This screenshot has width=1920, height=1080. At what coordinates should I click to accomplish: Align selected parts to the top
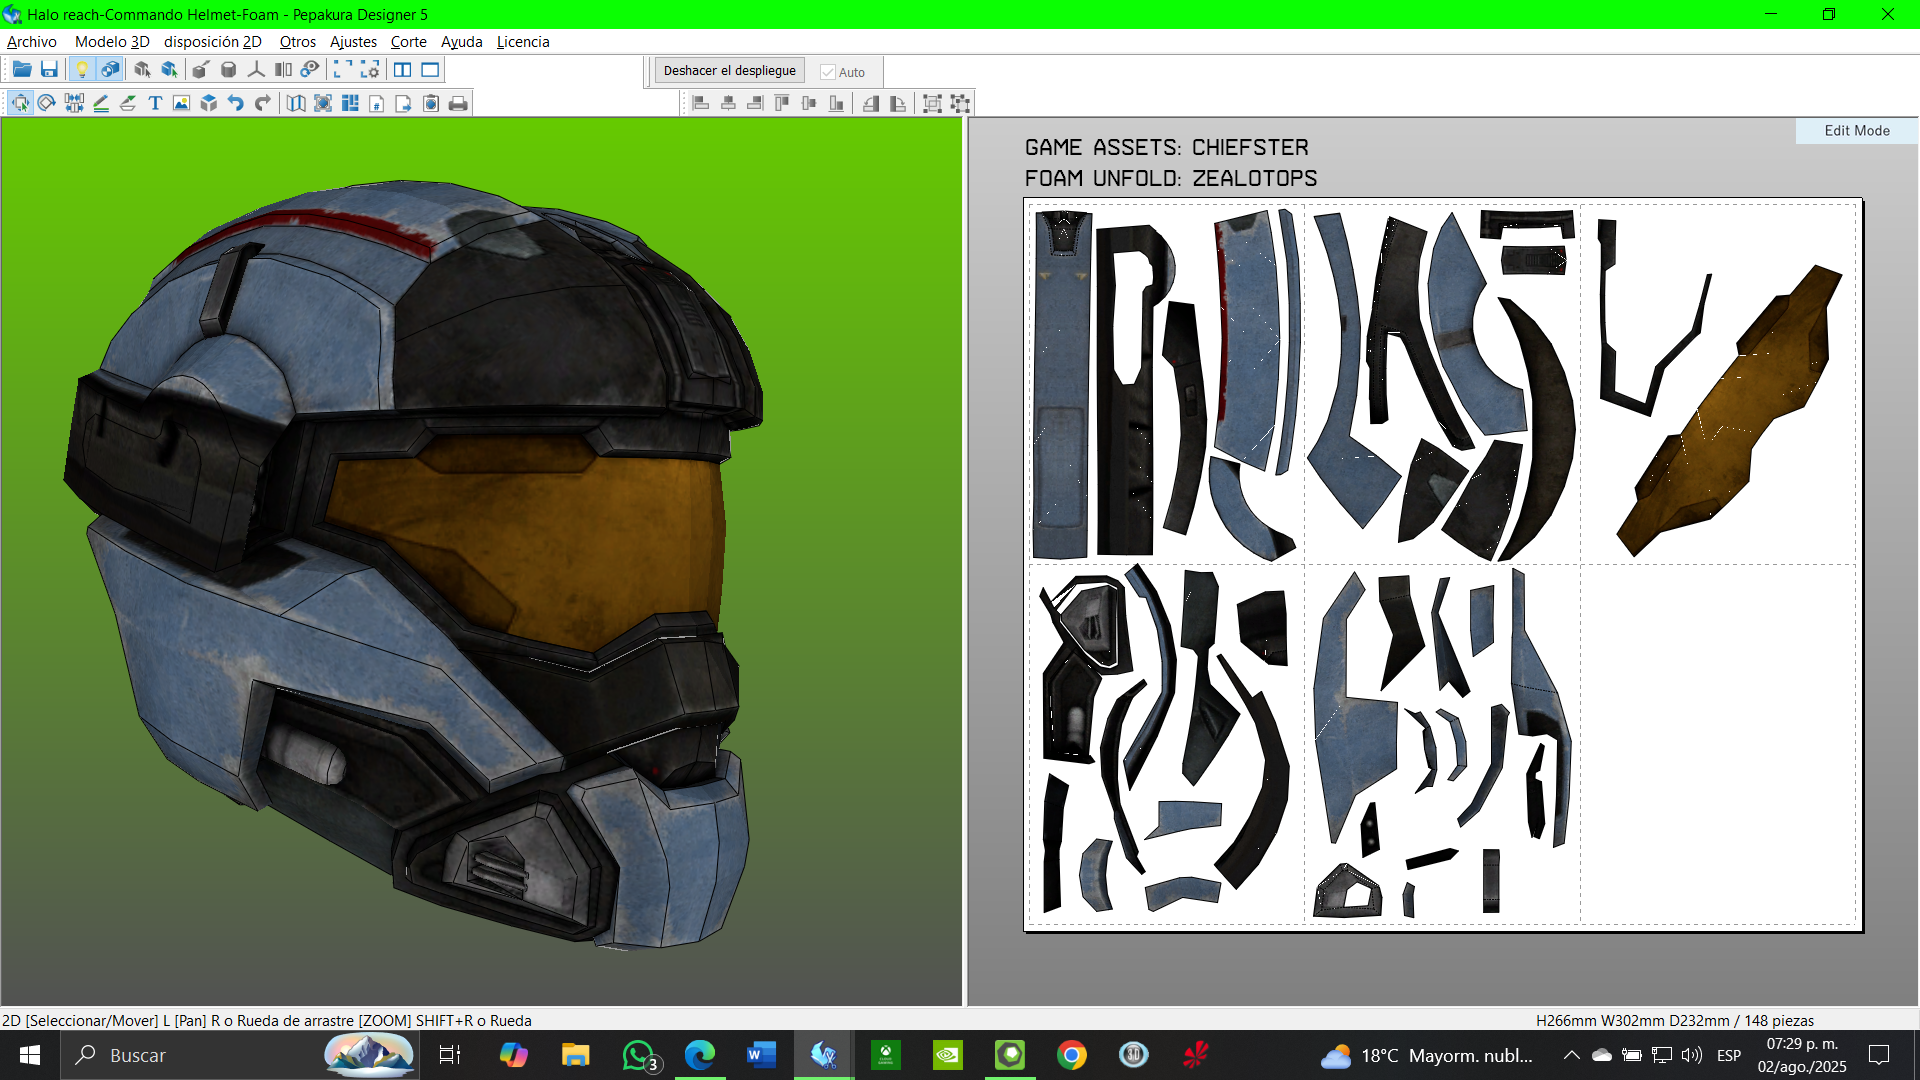[782, 103]
